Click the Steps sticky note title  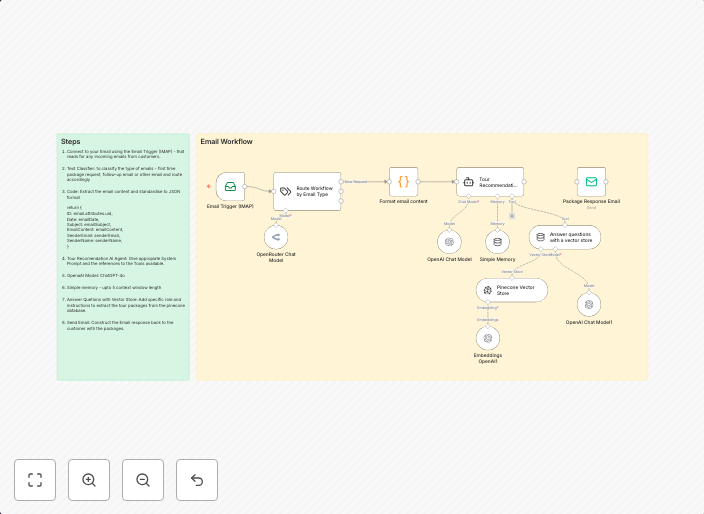[70, 141]
